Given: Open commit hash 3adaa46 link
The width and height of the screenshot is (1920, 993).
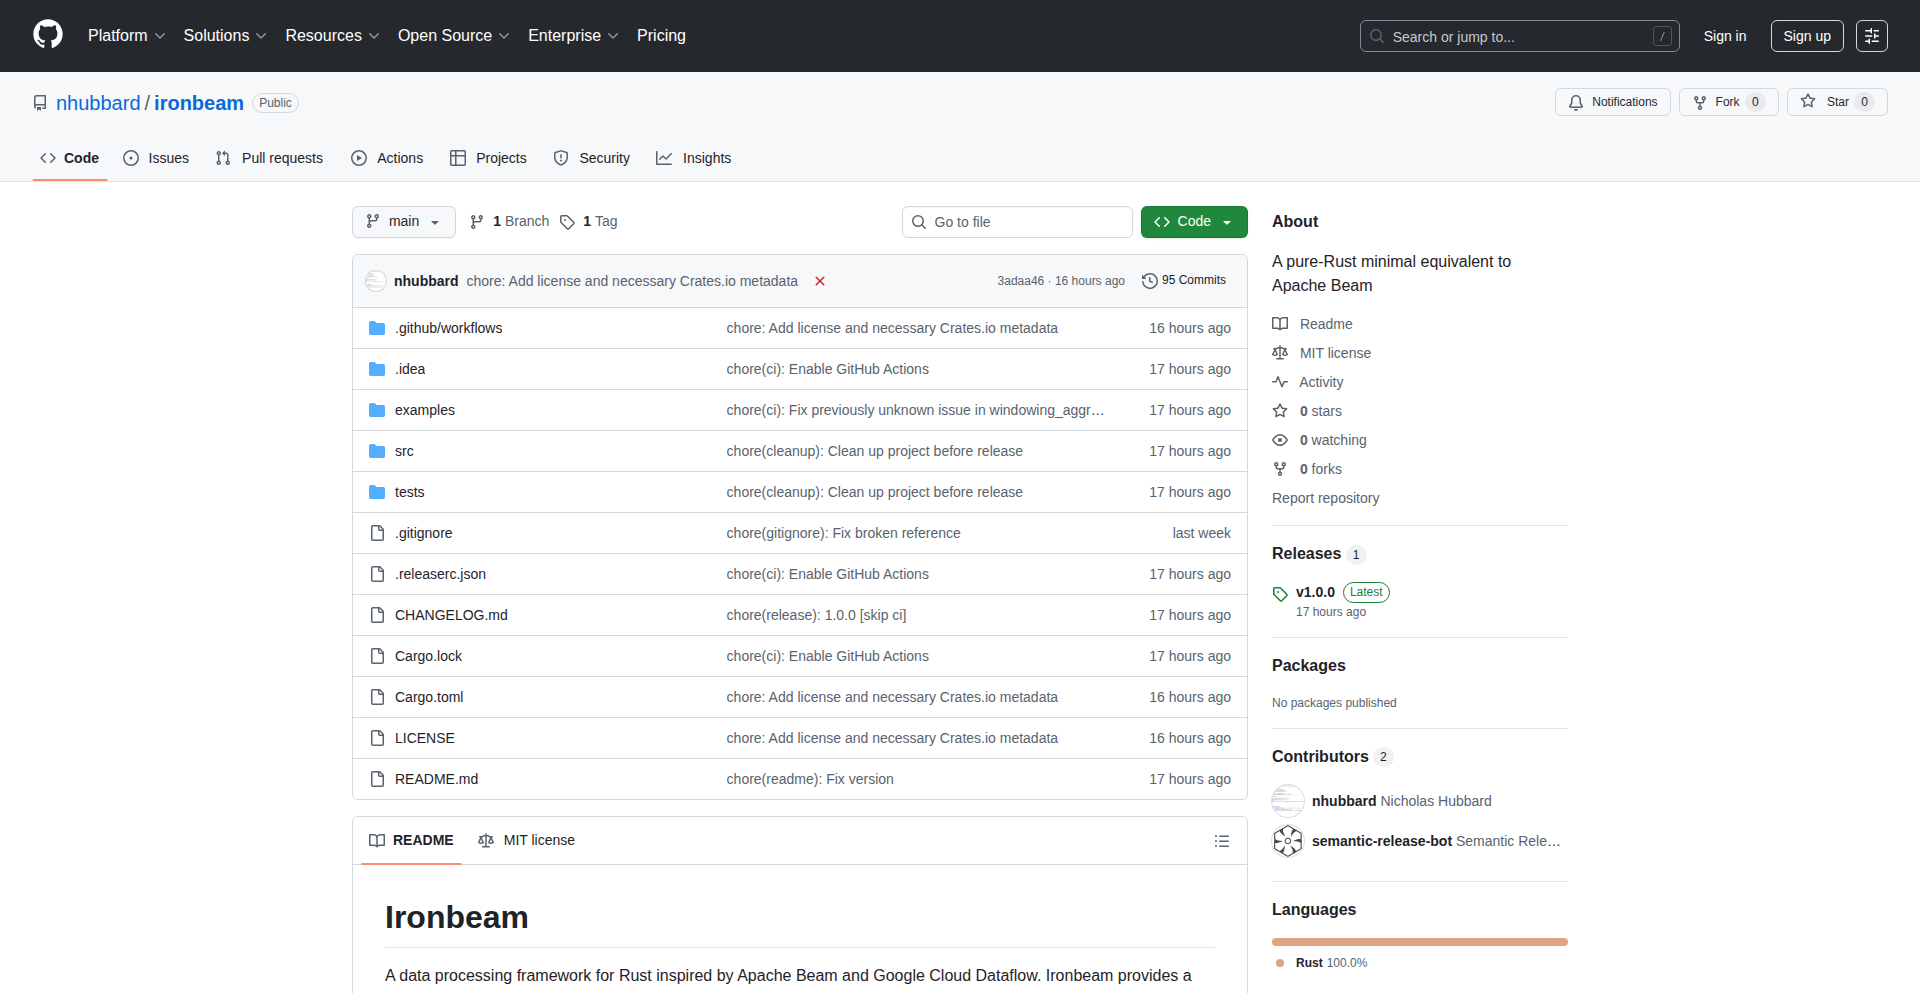Looking at the screenshot, I should tap(1020, 281).
